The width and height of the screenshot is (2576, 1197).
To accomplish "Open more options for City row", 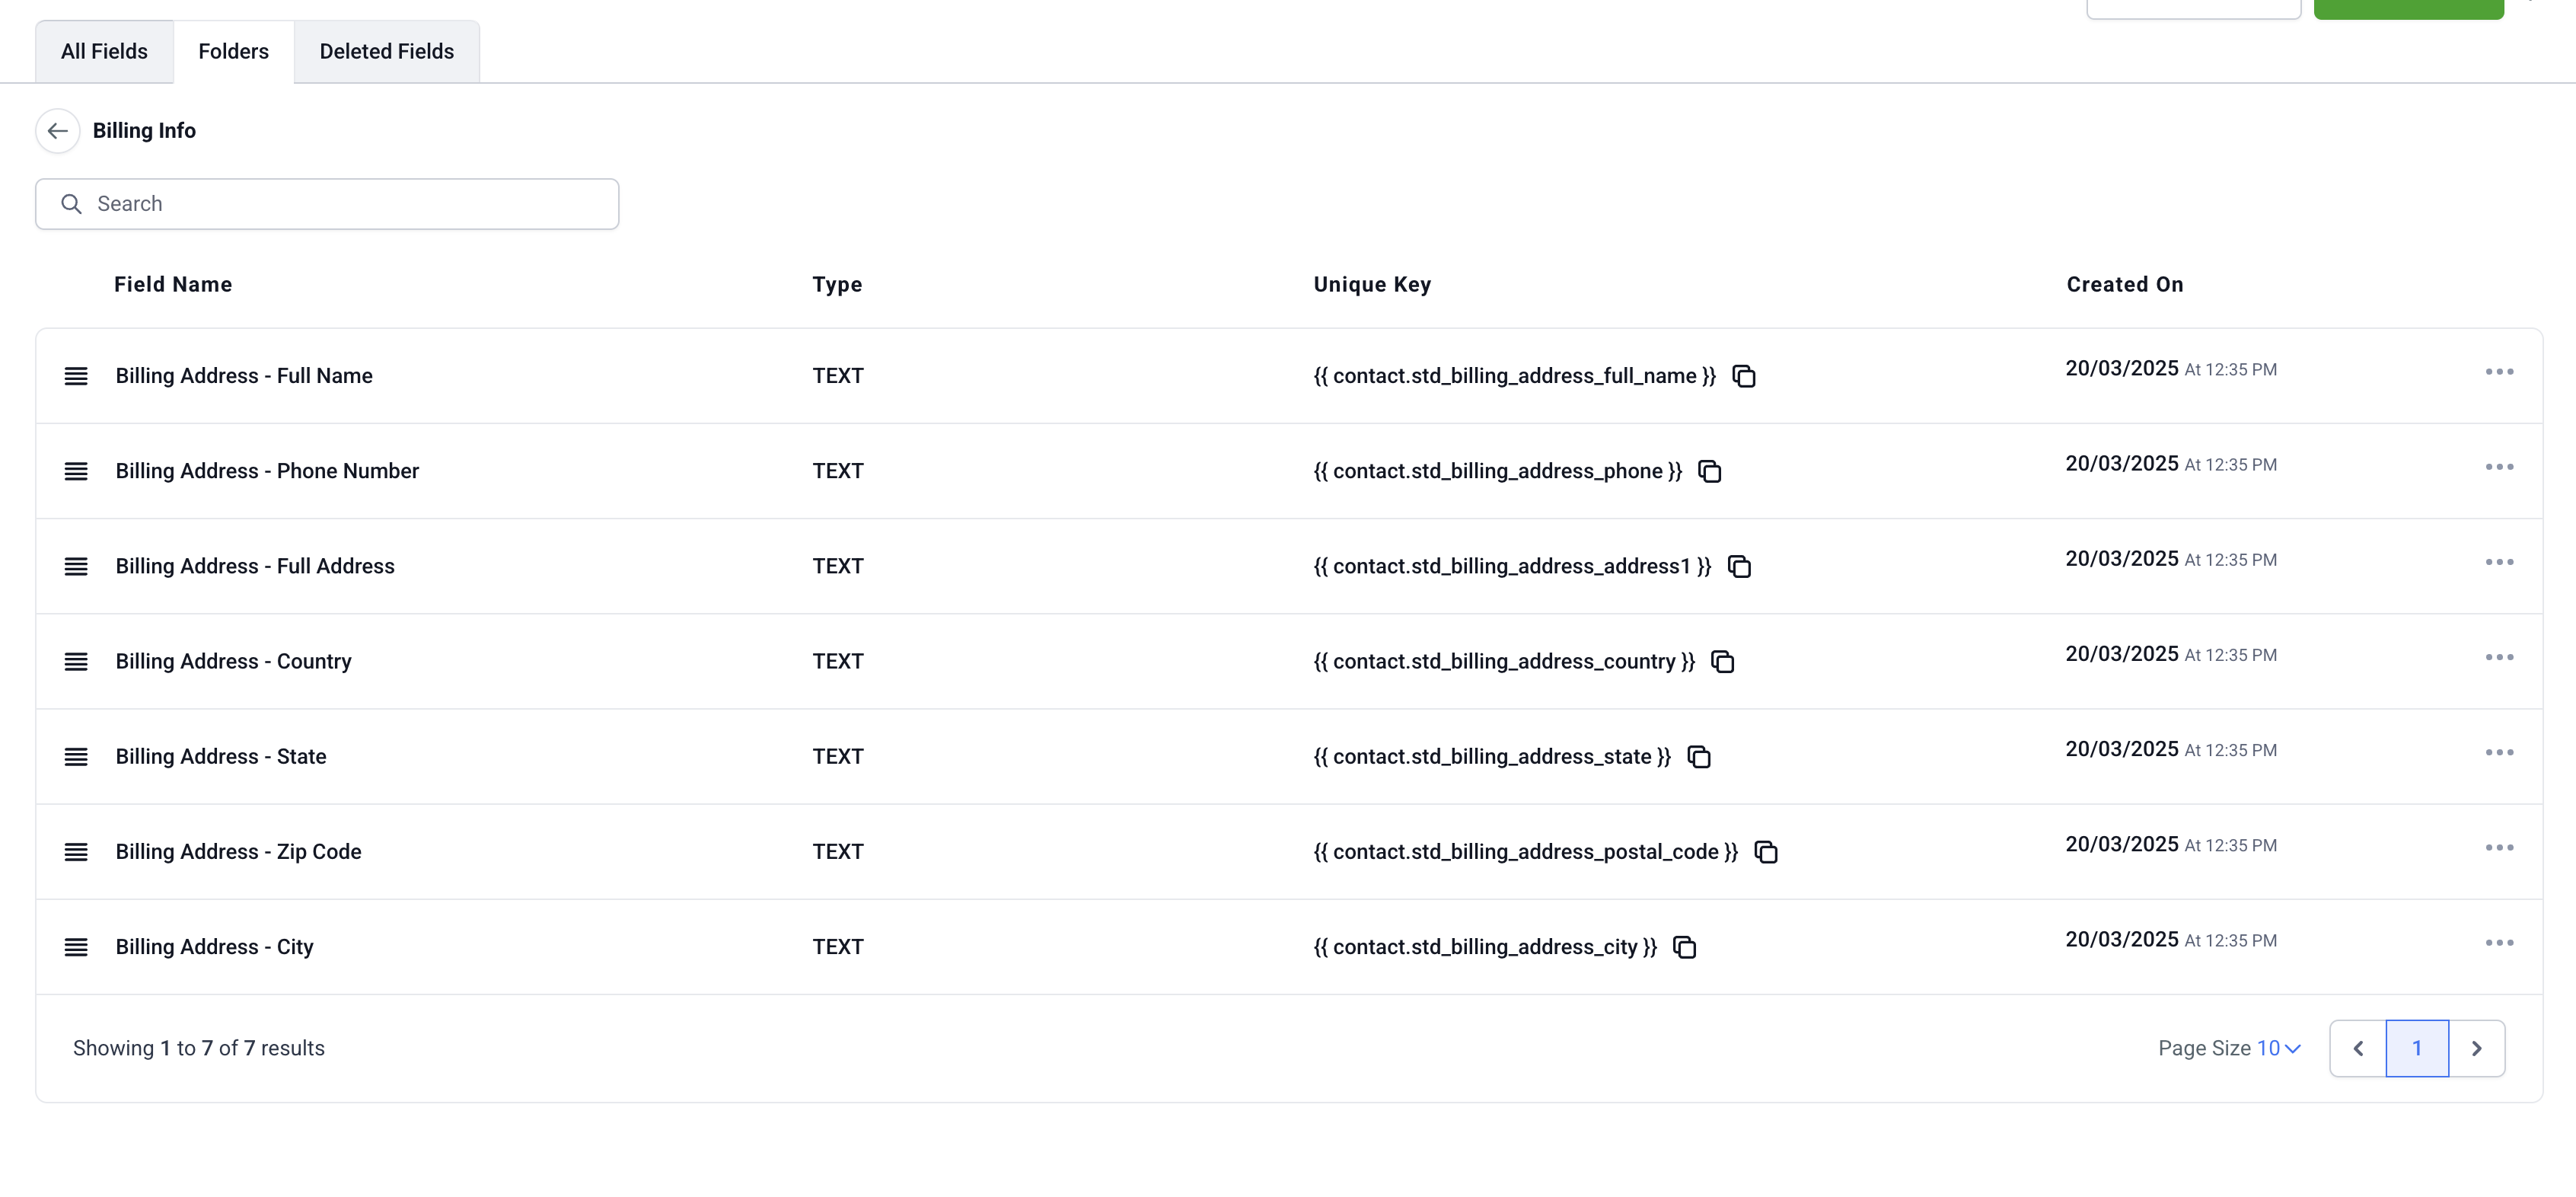I will click(x=2499, y=942).
